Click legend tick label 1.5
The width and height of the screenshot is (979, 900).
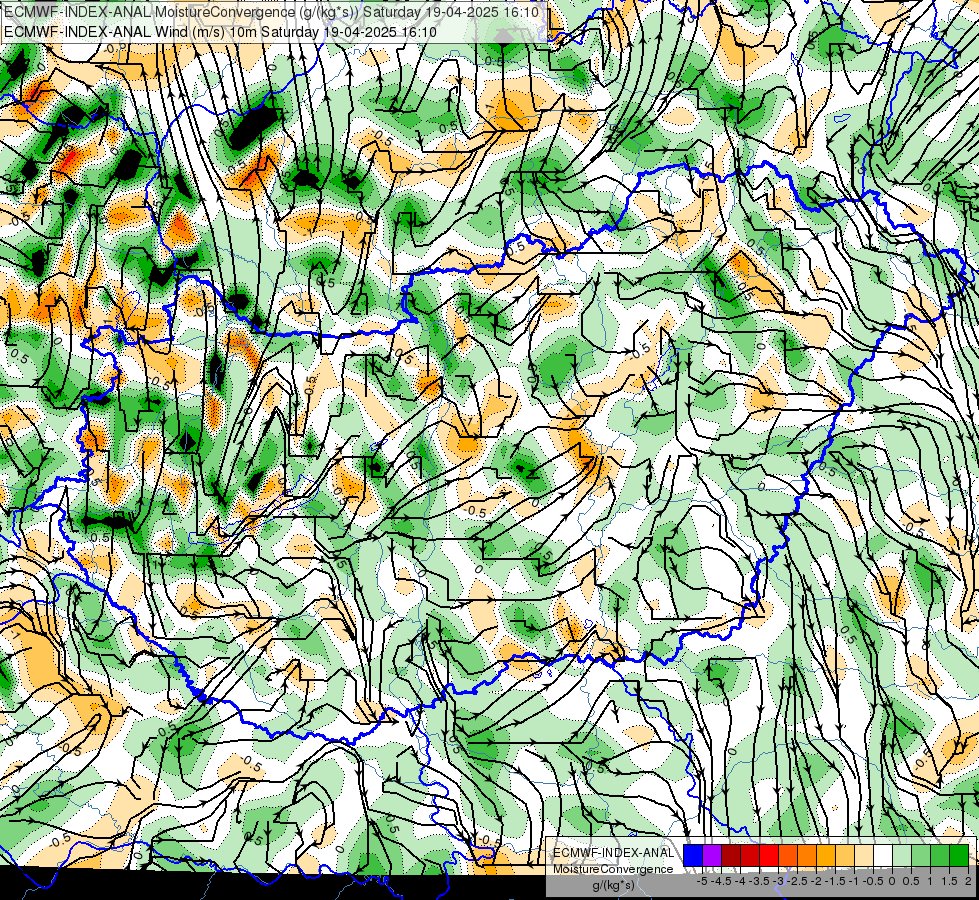(x=949, y=881)
